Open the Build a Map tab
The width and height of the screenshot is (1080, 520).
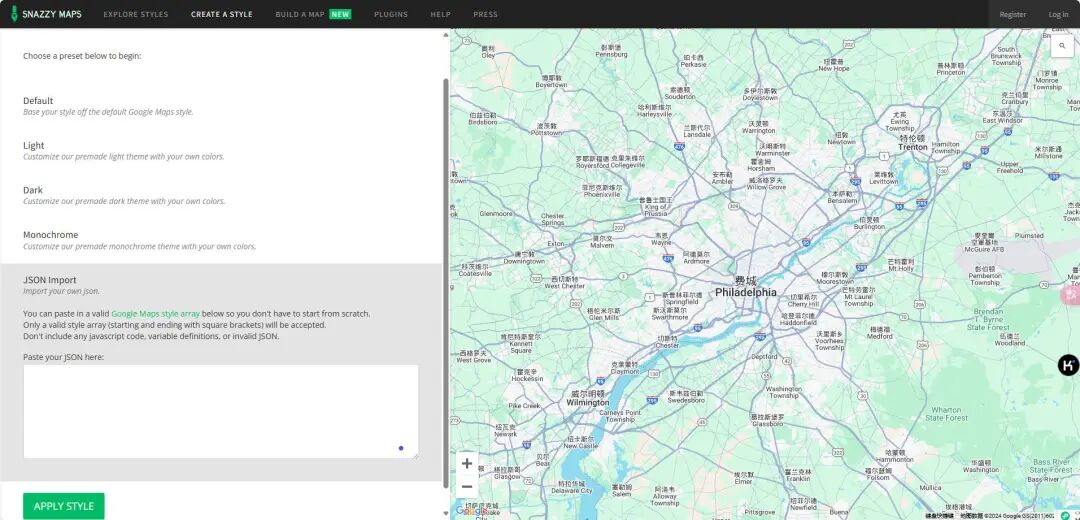point(300,14)
